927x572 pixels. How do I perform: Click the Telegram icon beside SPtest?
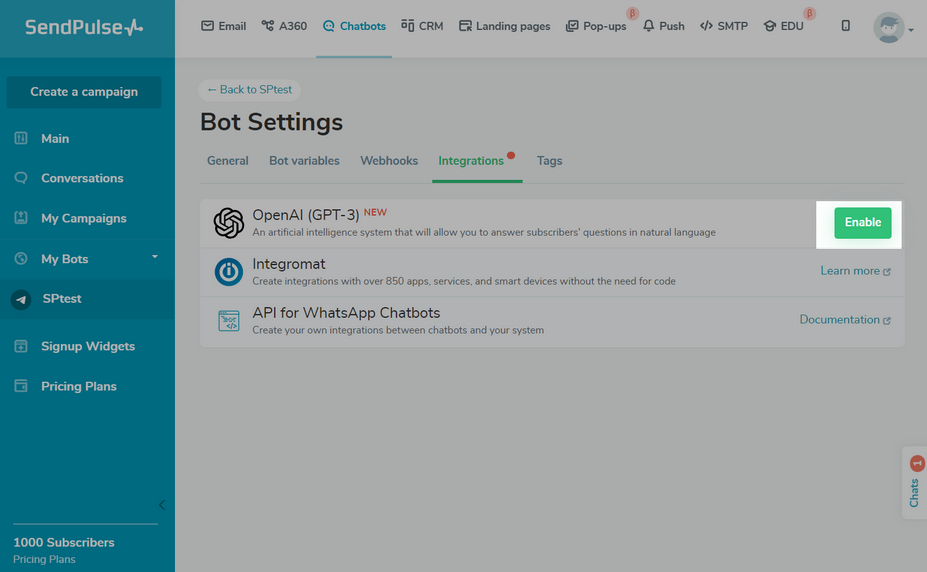coord(21,300)
